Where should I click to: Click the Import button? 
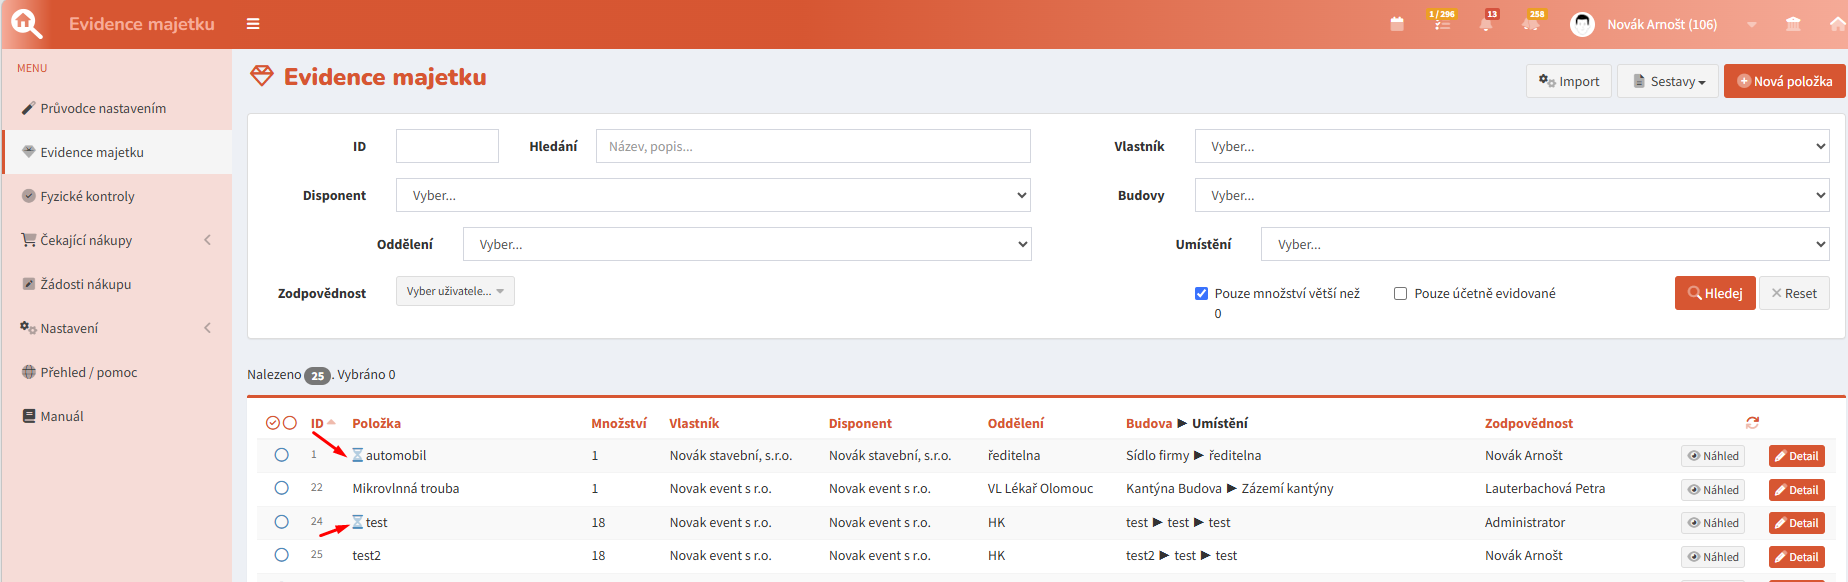click(1569, 81)
